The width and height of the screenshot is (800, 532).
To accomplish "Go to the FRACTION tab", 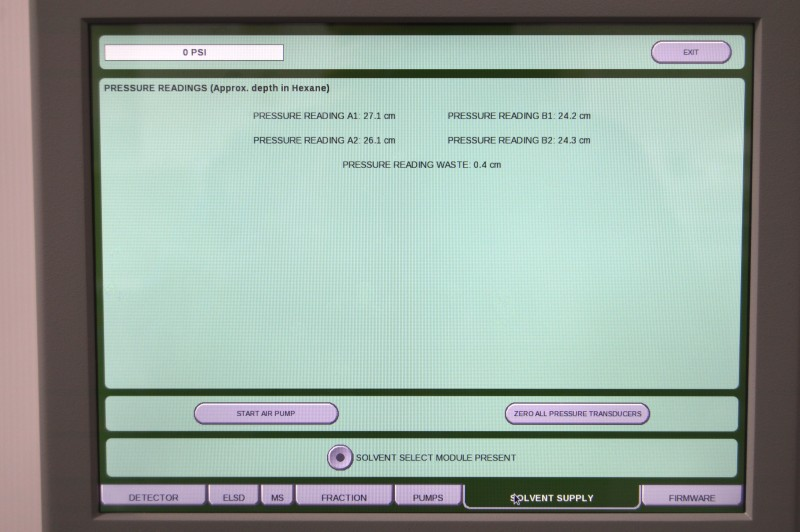I will [x=343, y=497].
